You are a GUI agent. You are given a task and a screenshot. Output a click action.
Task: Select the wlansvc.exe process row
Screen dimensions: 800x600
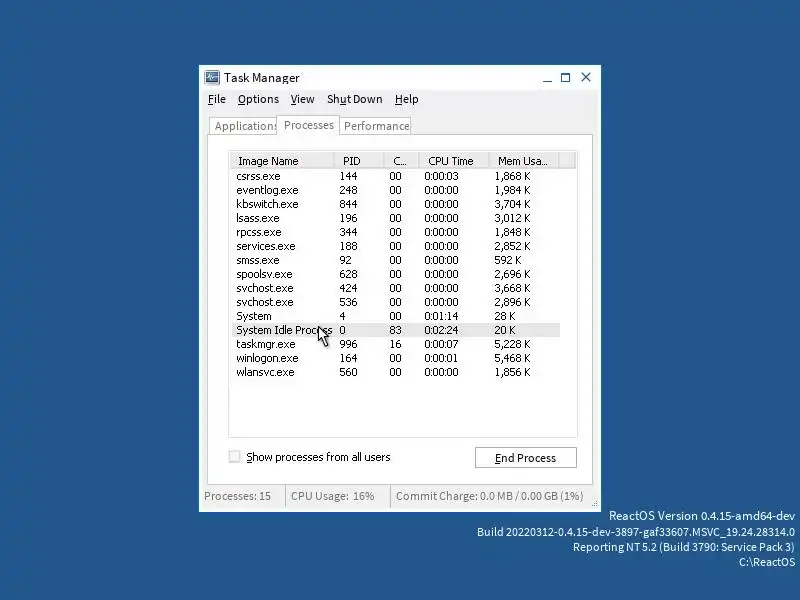pos(395,372)
